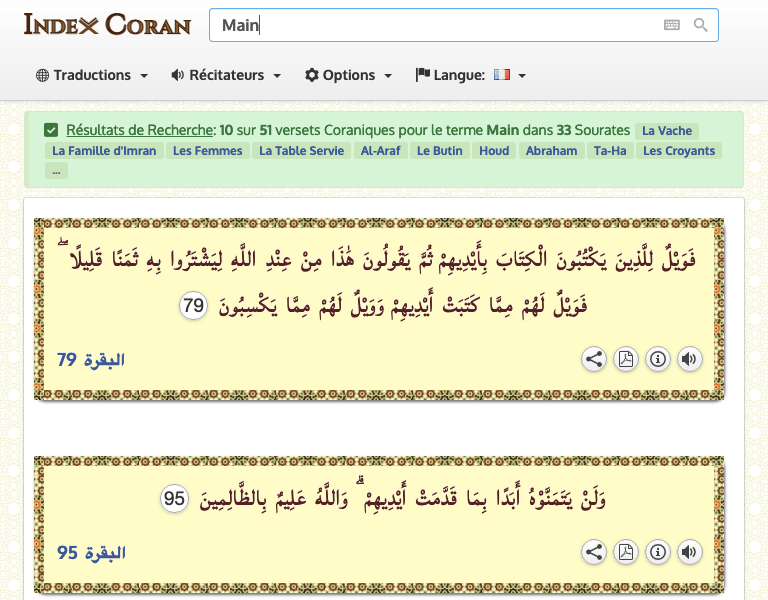Toggle the green search results checkbox
This screenshot has width=768, height=600.
pos(51,130)
